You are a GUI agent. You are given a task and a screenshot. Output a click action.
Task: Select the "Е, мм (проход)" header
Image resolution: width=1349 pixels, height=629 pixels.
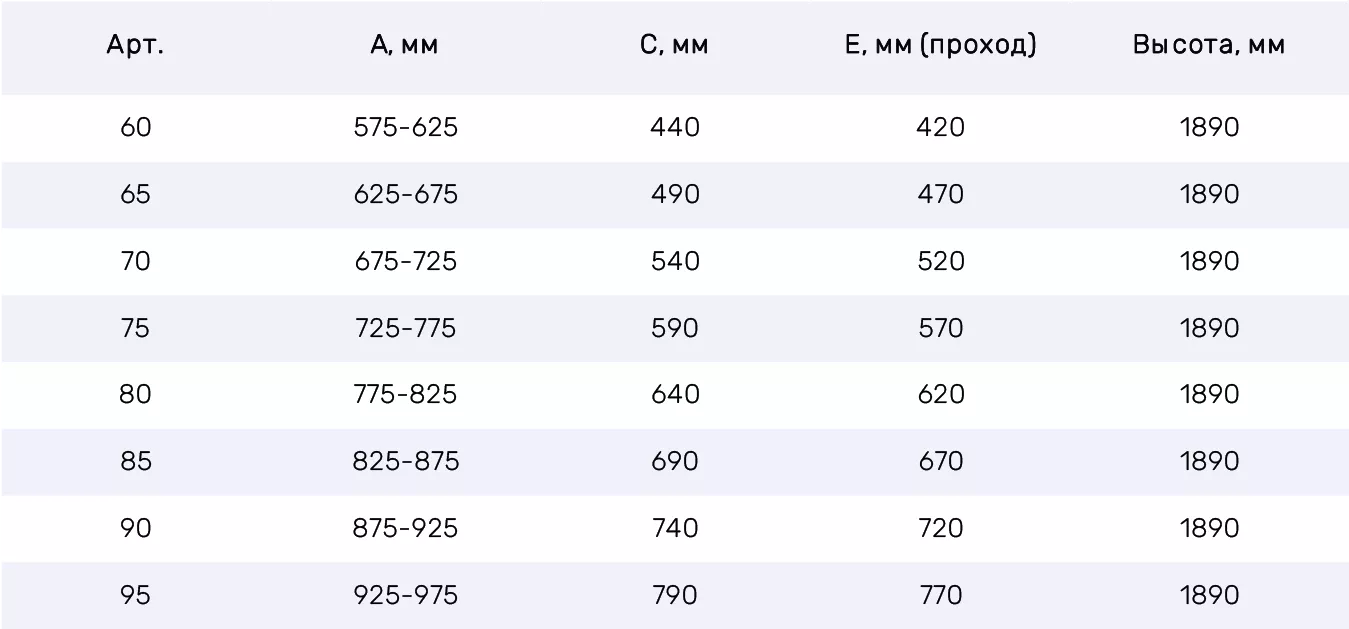(940, 45)
